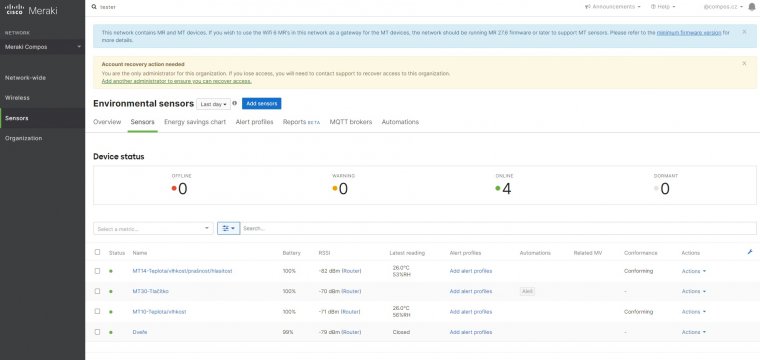Open the MT10-Teplota/vlhkost sensor link
This screenshot has width=760, height=360.
[159, 312]
